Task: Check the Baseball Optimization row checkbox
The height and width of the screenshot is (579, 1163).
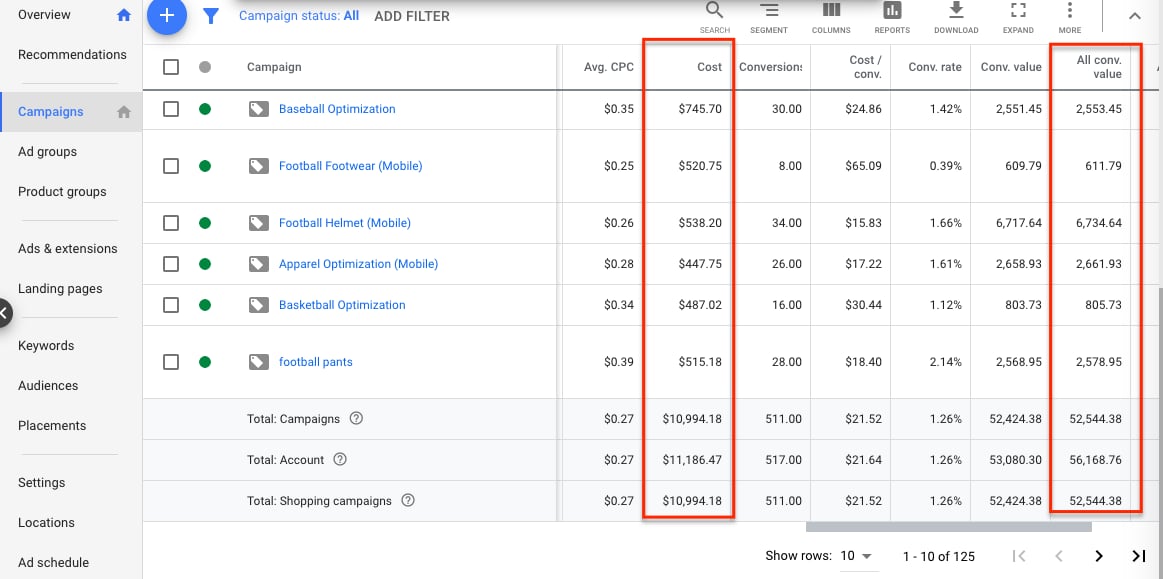Action: point(171,109)
